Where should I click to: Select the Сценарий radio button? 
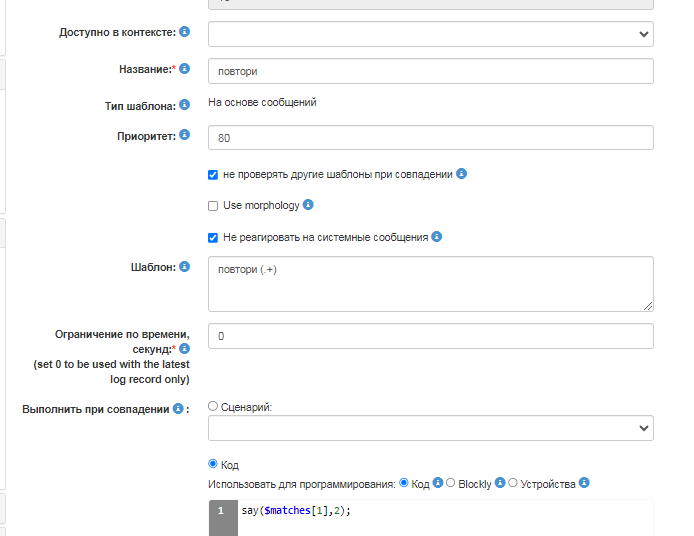pos(213,406)
